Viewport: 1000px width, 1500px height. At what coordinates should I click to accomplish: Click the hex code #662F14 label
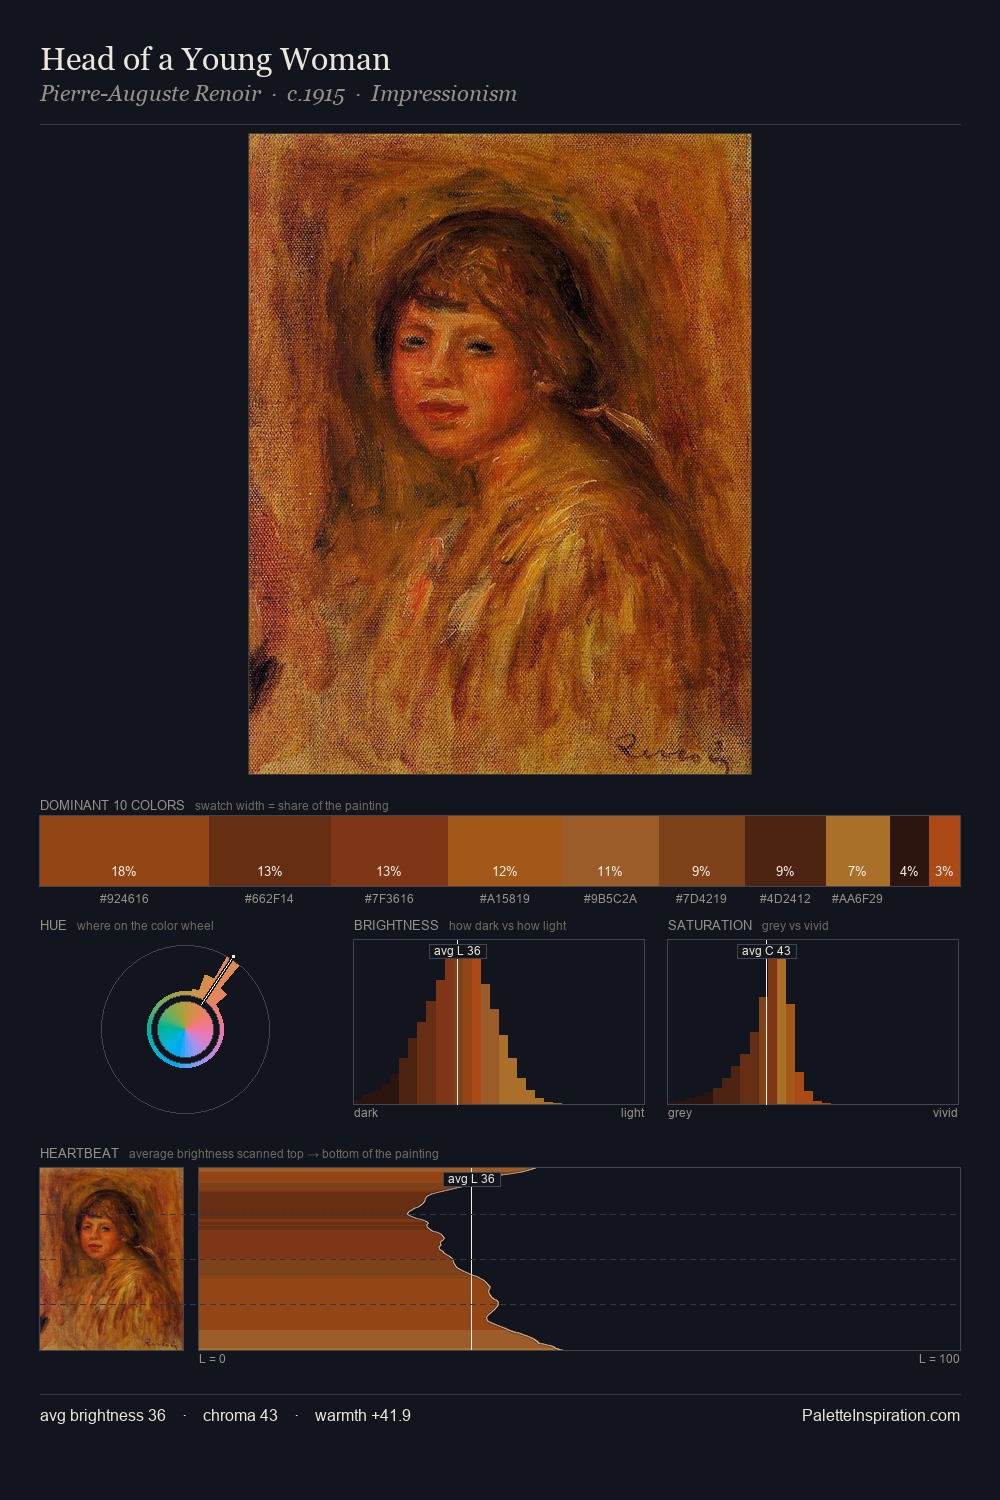(270, 899)
